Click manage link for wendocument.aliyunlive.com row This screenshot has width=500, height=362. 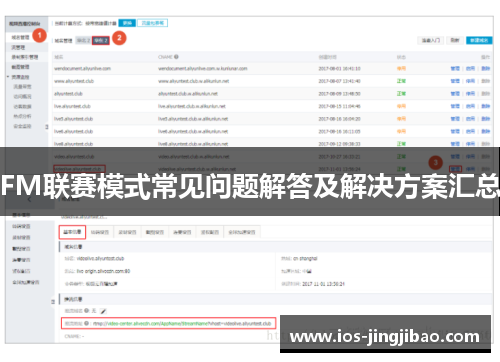pos(455,68)
